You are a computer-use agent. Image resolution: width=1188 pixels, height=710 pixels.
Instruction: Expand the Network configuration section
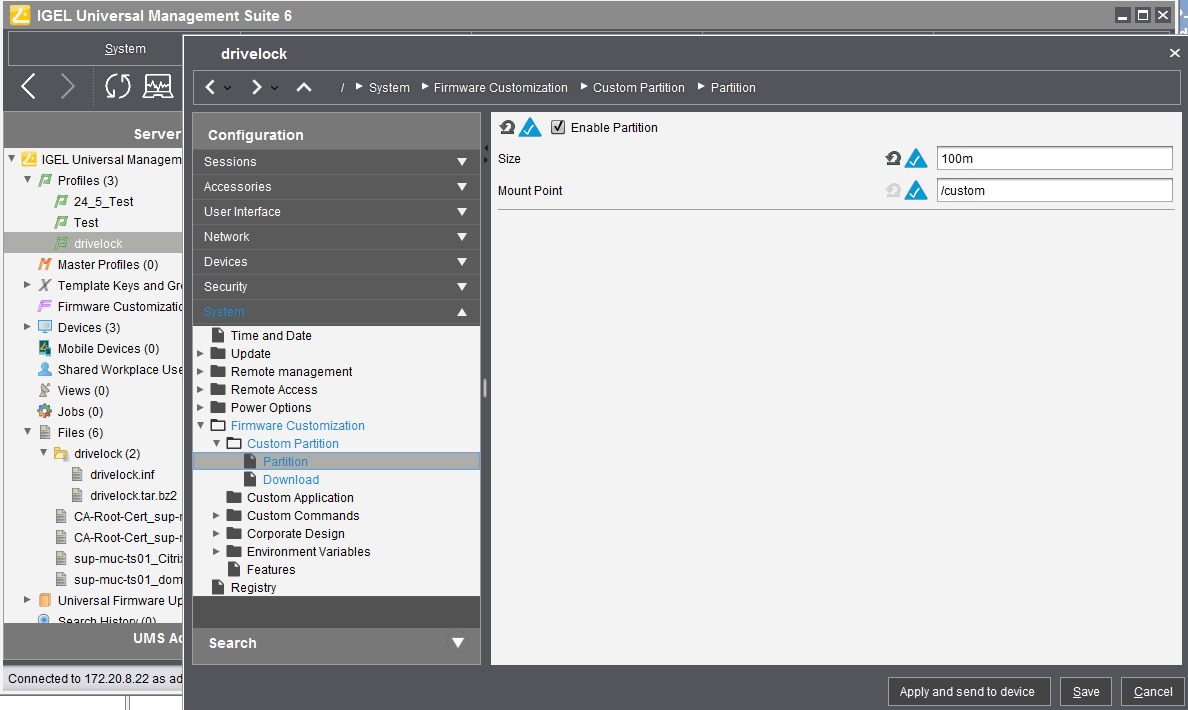coord(461,237)
